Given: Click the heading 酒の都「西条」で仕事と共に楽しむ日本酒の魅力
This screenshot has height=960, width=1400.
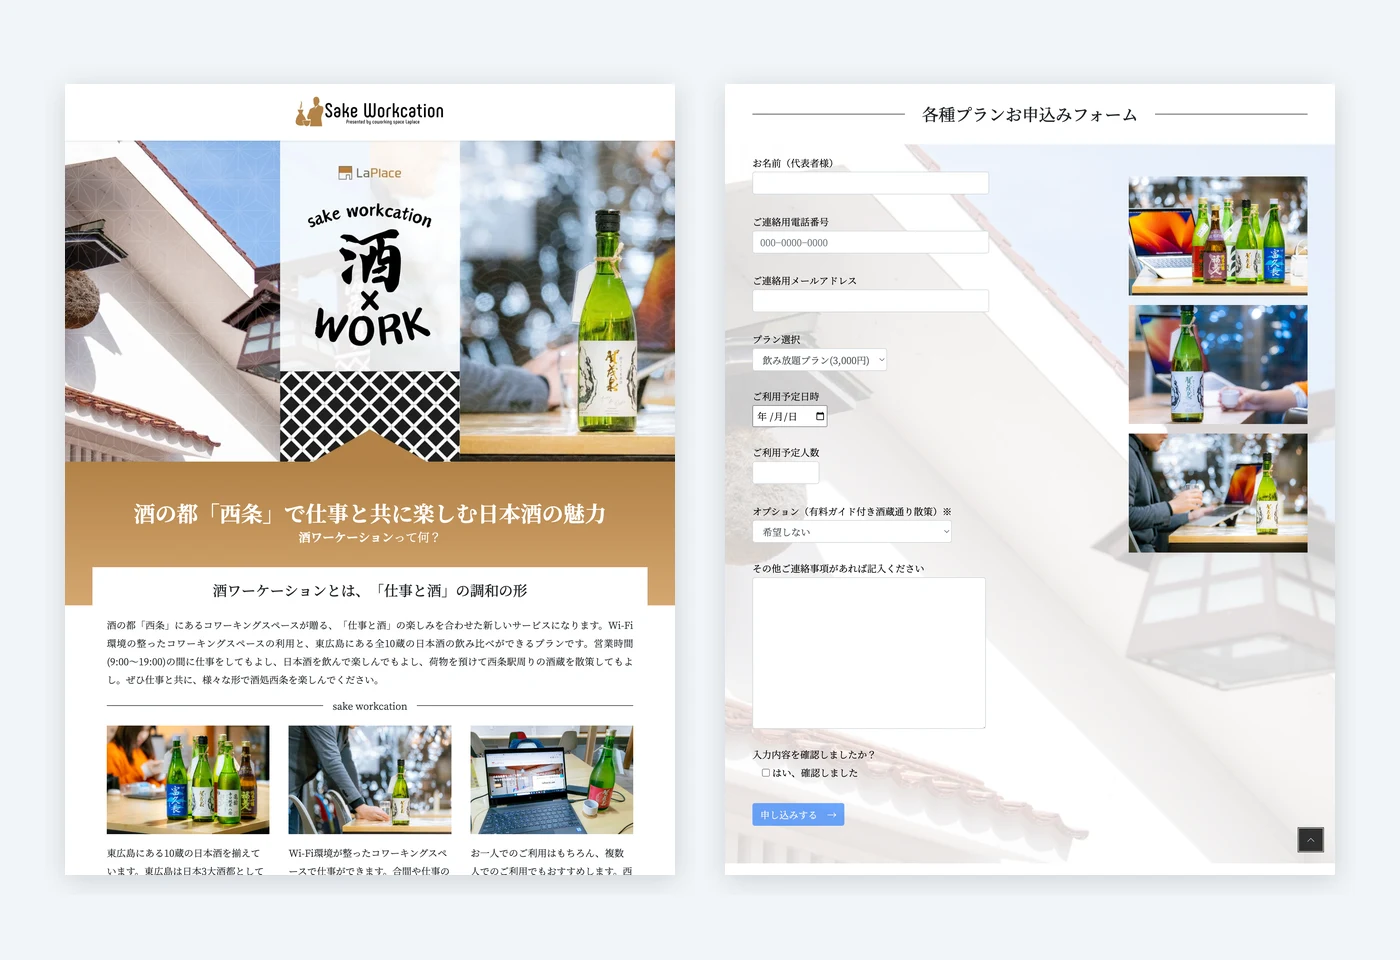Looking at the screenshot, I should pyautogui.click(x=370, y=514).
